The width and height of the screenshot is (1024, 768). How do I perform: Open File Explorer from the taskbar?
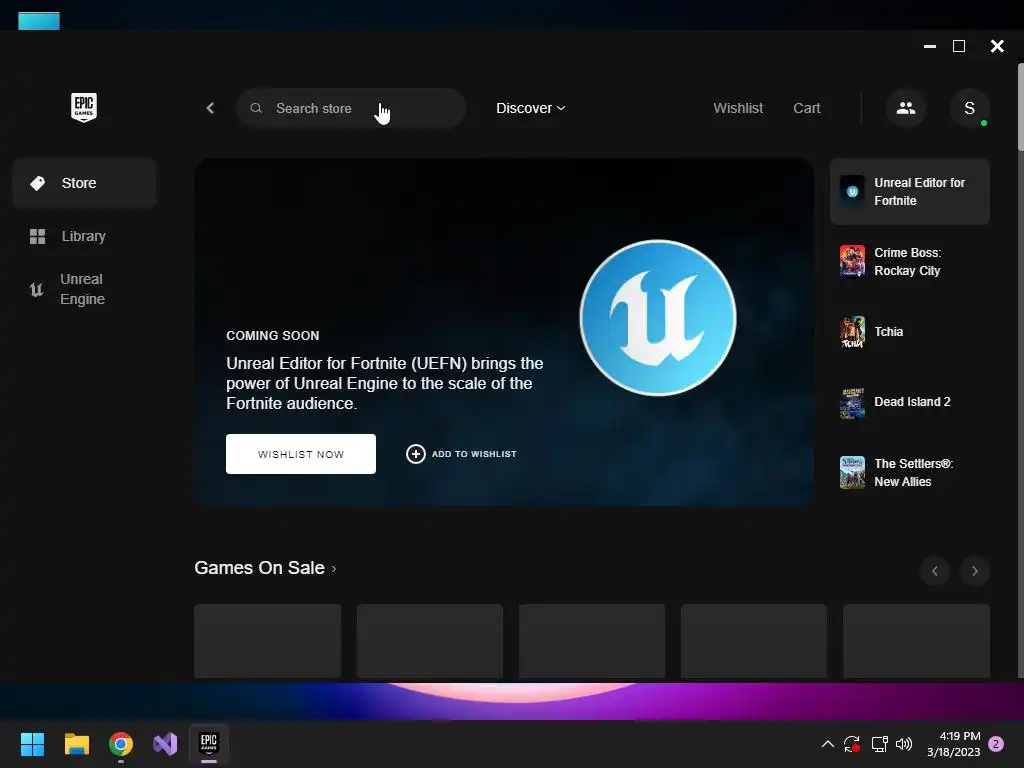point(76,744)
